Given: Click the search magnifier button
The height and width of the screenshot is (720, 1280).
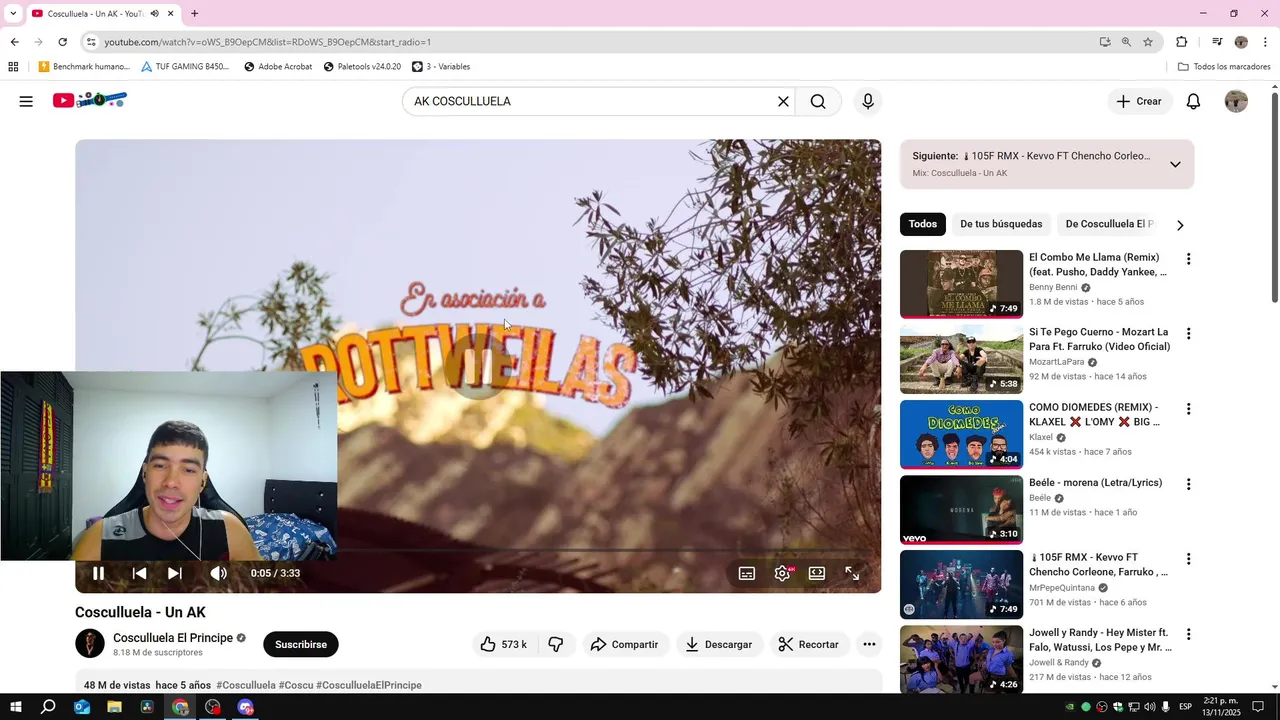Looking at the screenshot, I should coord(818,101).
